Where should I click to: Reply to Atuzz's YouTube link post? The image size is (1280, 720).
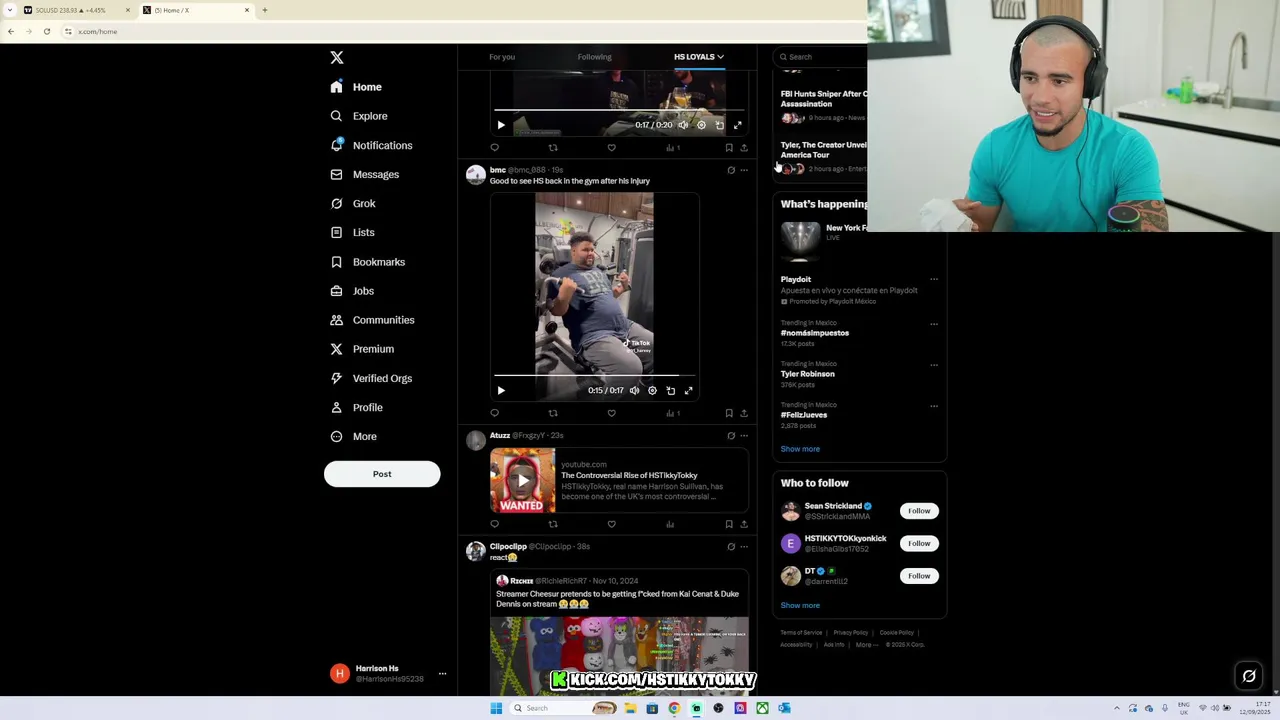[x=494, y=524]
